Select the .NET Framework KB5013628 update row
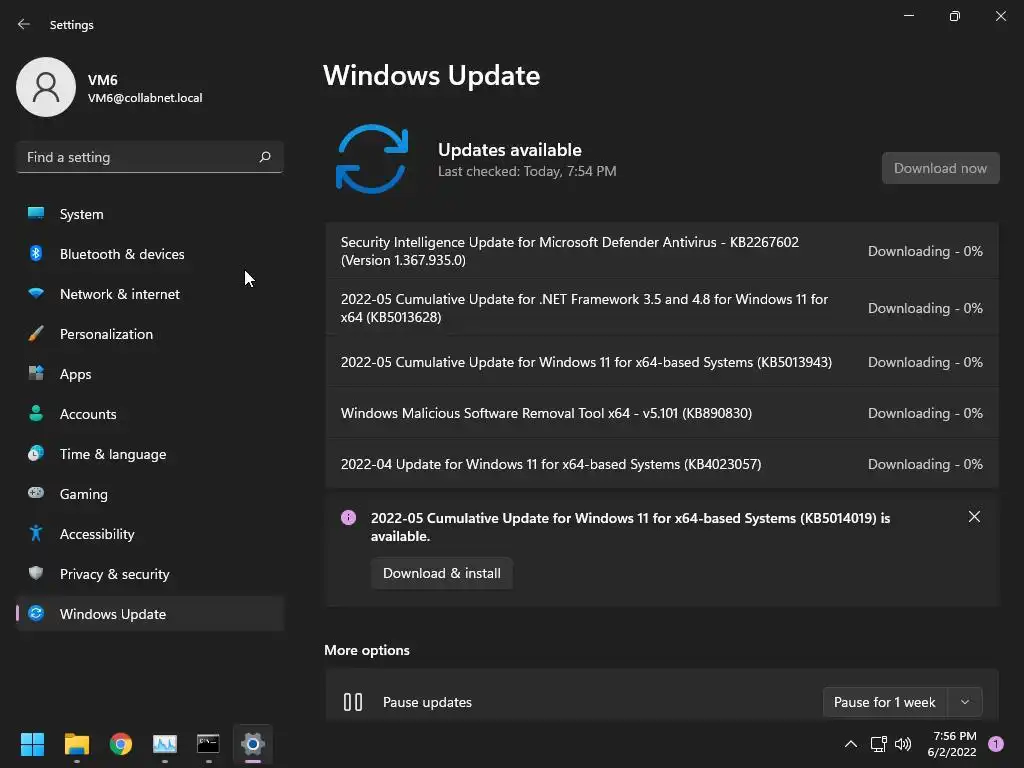This screenshot has width=1024, height=768. [x=662, y=308]
